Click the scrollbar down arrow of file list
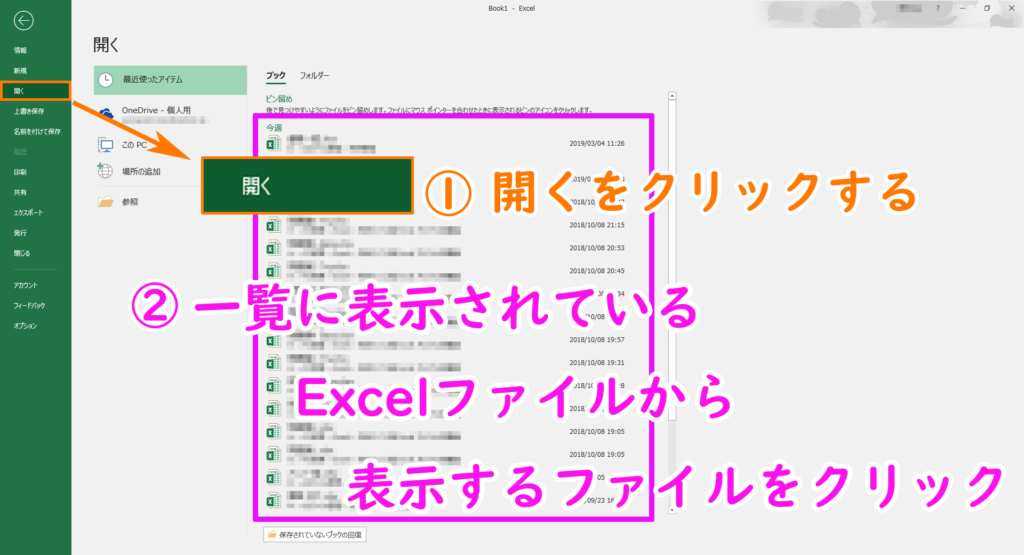This screenshot has width=1024, height=555. (x=672, y=510)
